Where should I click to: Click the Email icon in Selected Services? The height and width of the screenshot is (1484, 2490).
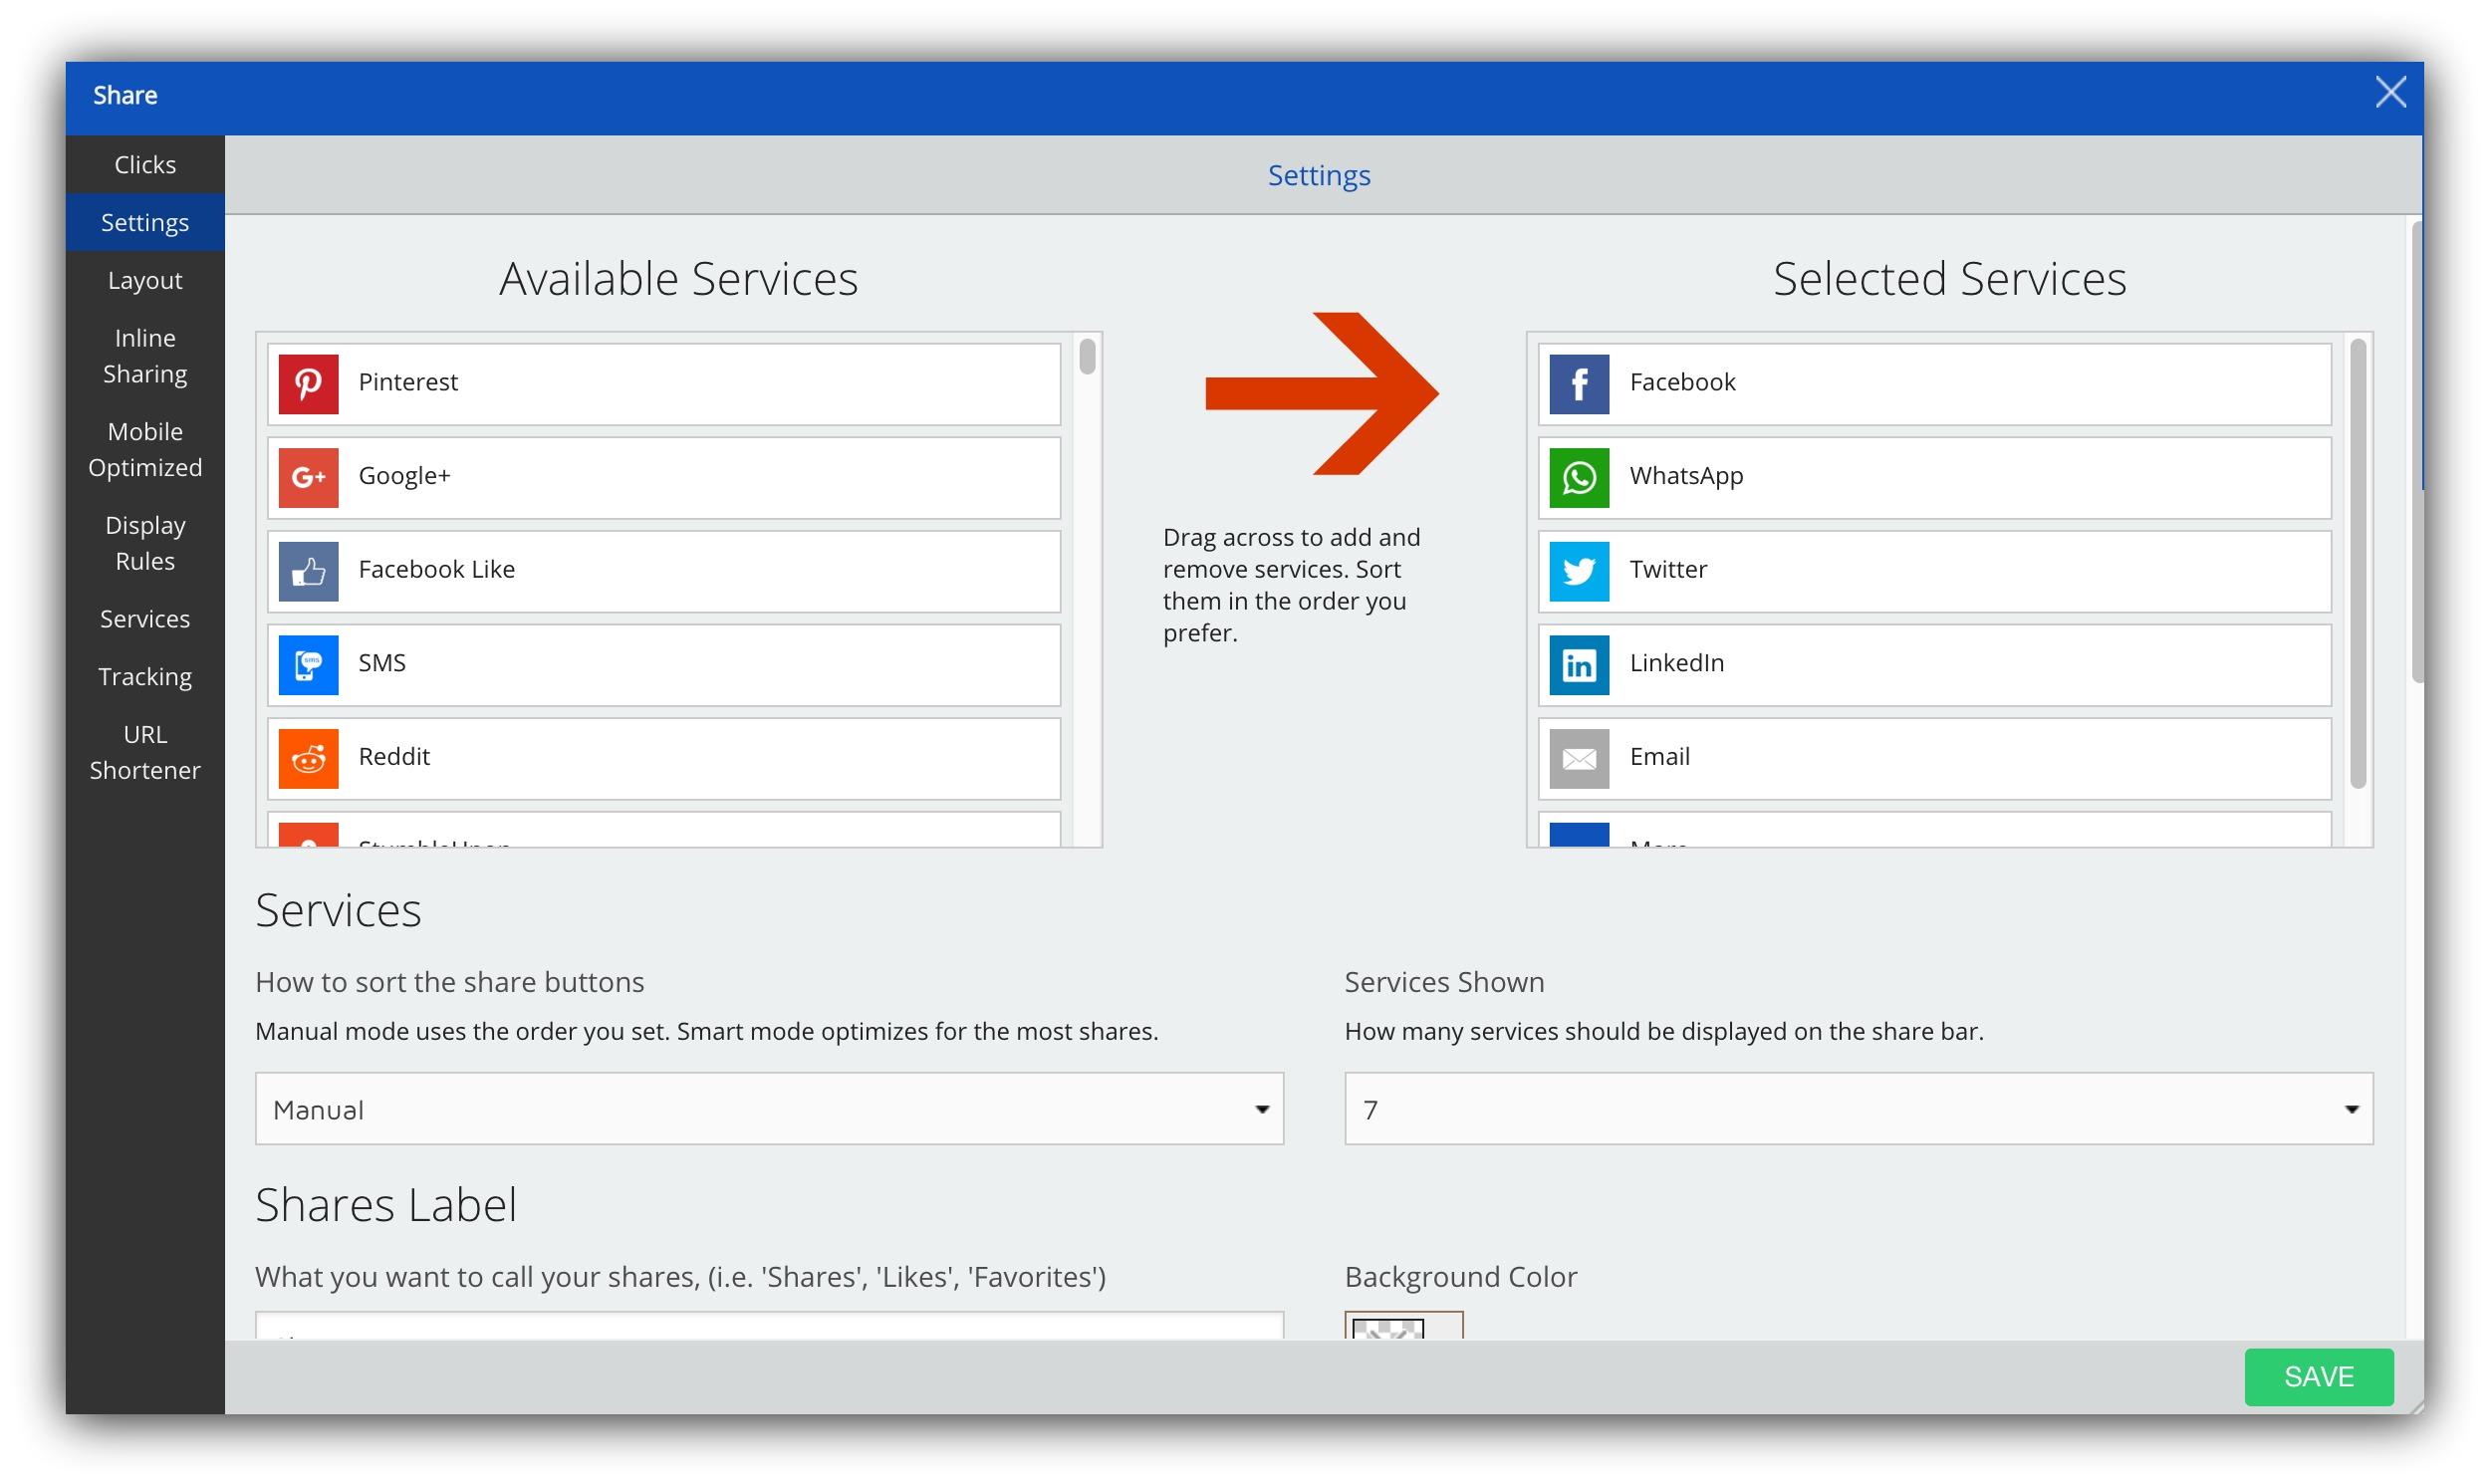pos(1577,756)
